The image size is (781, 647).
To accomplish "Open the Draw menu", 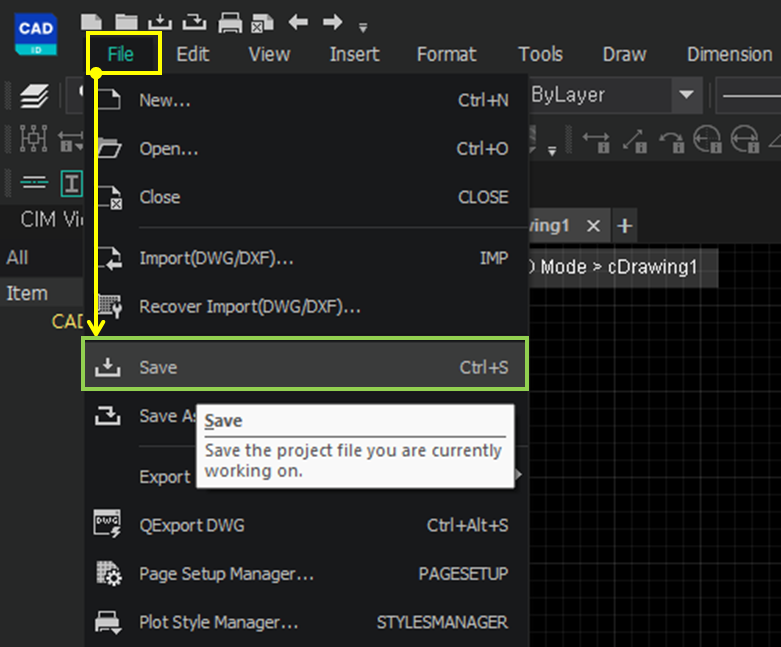I will point(624,54).
